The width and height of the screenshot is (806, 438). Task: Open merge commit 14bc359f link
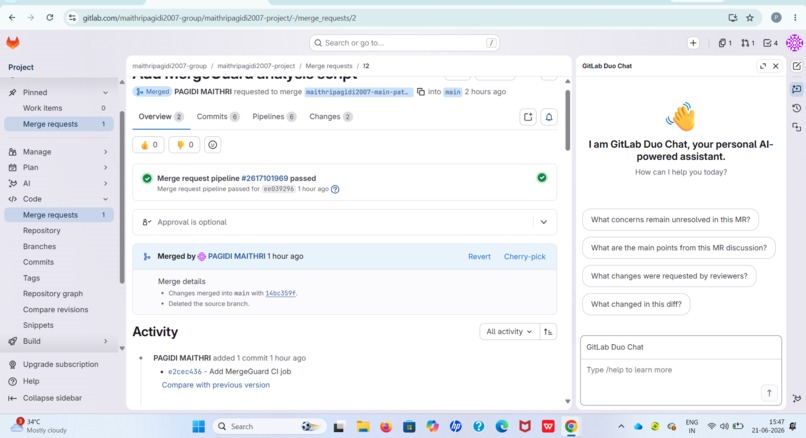click(x=280, y=293)
